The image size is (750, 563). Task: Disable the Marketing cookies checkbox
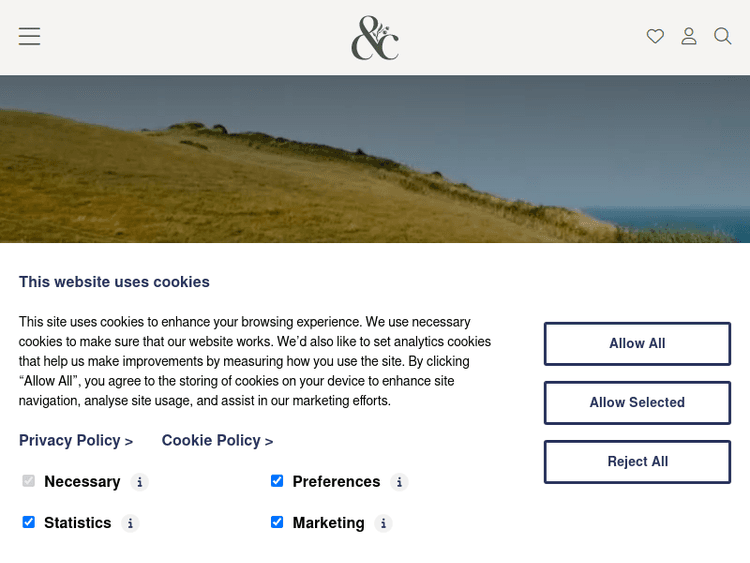(x=277, y=522)
